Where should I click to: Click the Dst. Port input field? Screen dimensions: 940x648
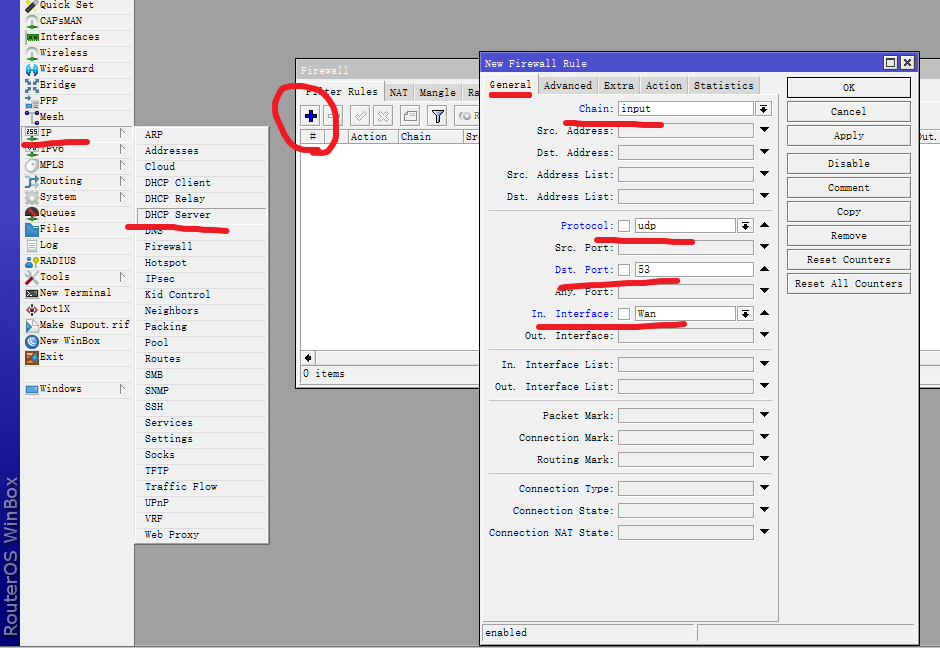694,270
